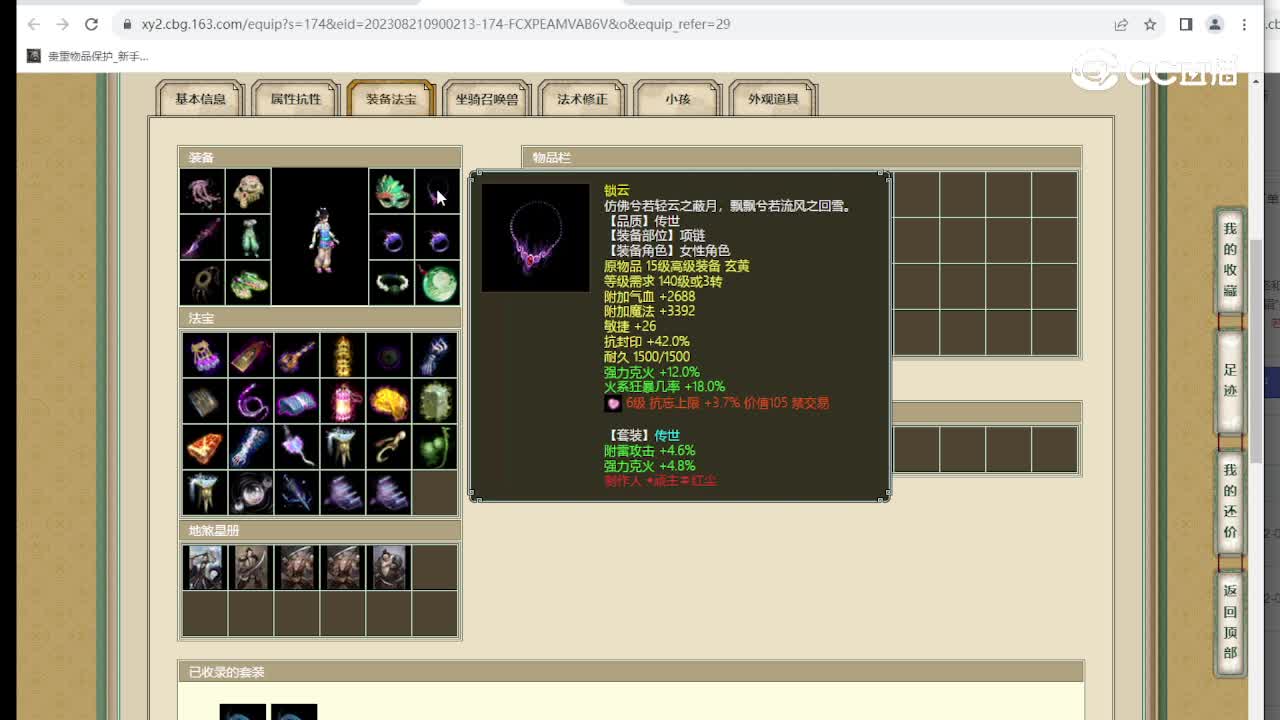Image resolution: width=1280 pixels, height=720 pixels.
Task: Select the gray folded cloth treasure icon
Action: [x=205, y=401]
